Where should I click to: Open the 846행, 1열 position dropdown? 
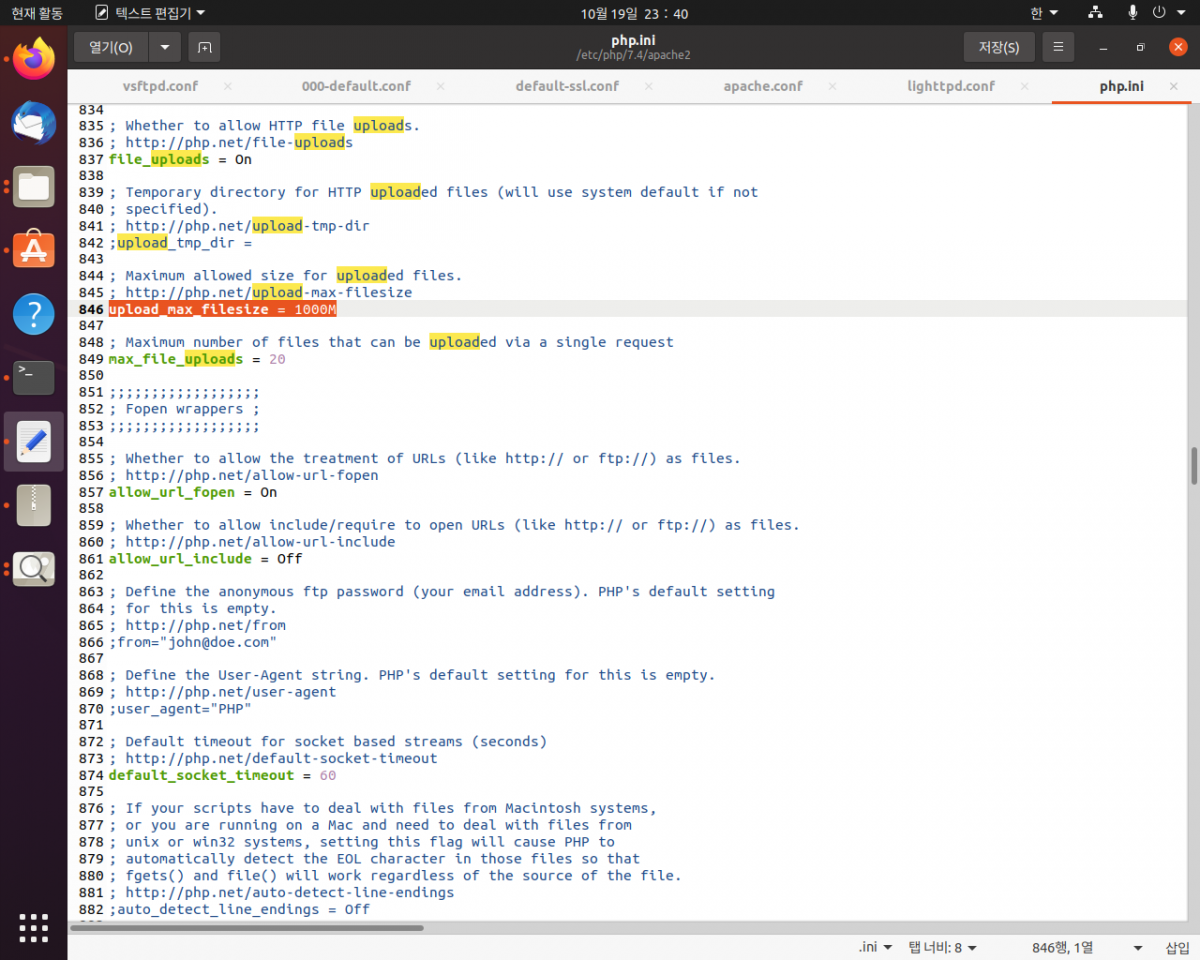pos(1086,947)
